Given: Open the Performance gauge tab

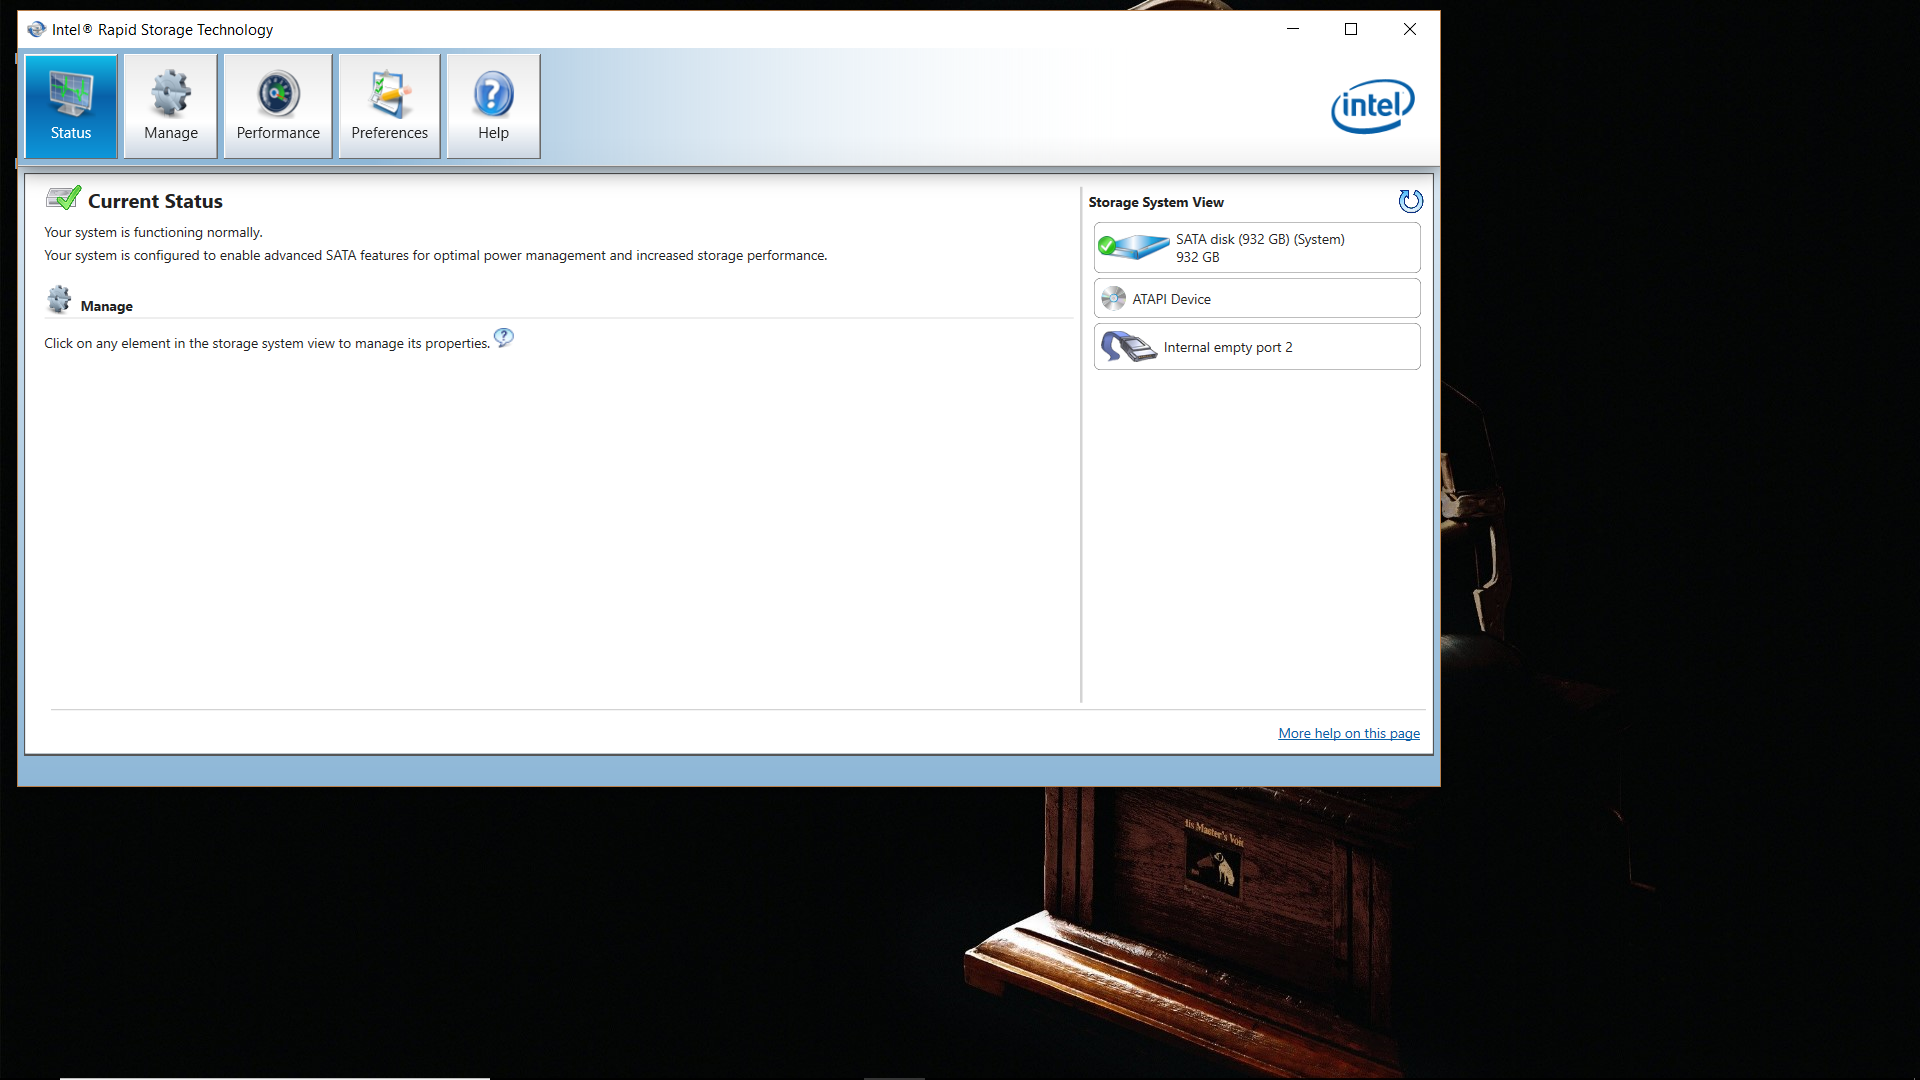Looking at the screenshot, I should (x=278, y=106).
